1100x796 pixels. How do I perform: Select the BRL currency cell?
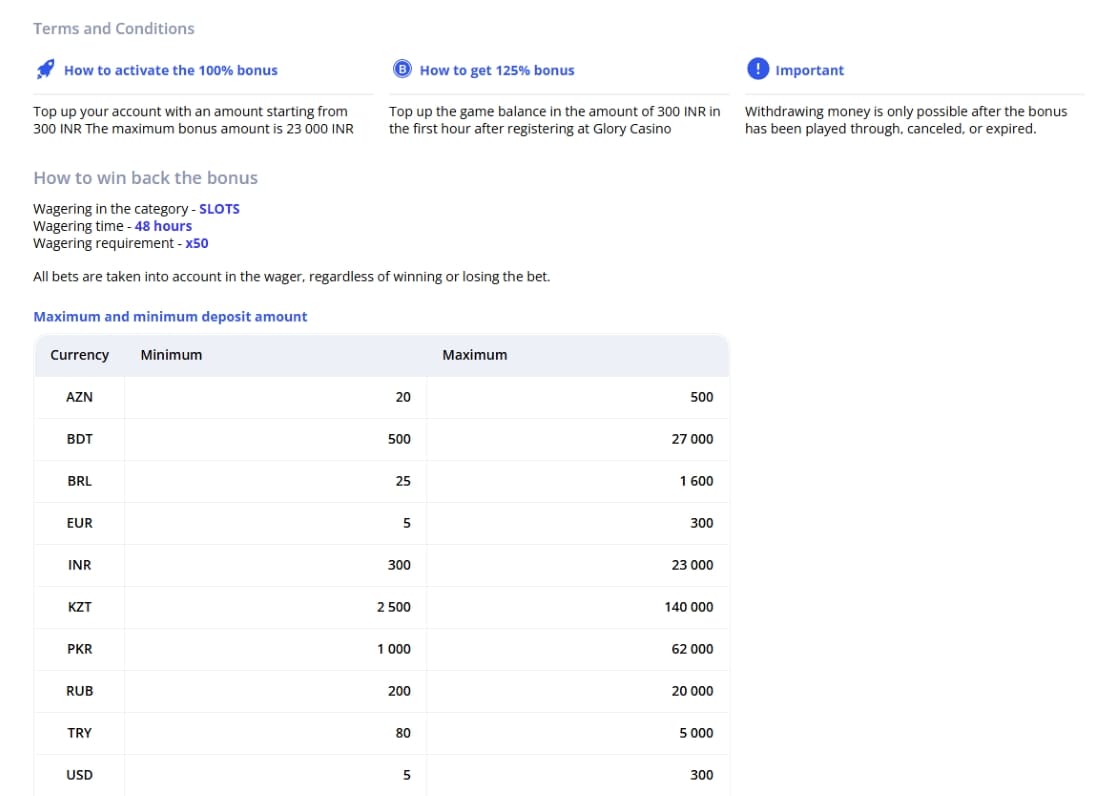click(x=79, y=481)
